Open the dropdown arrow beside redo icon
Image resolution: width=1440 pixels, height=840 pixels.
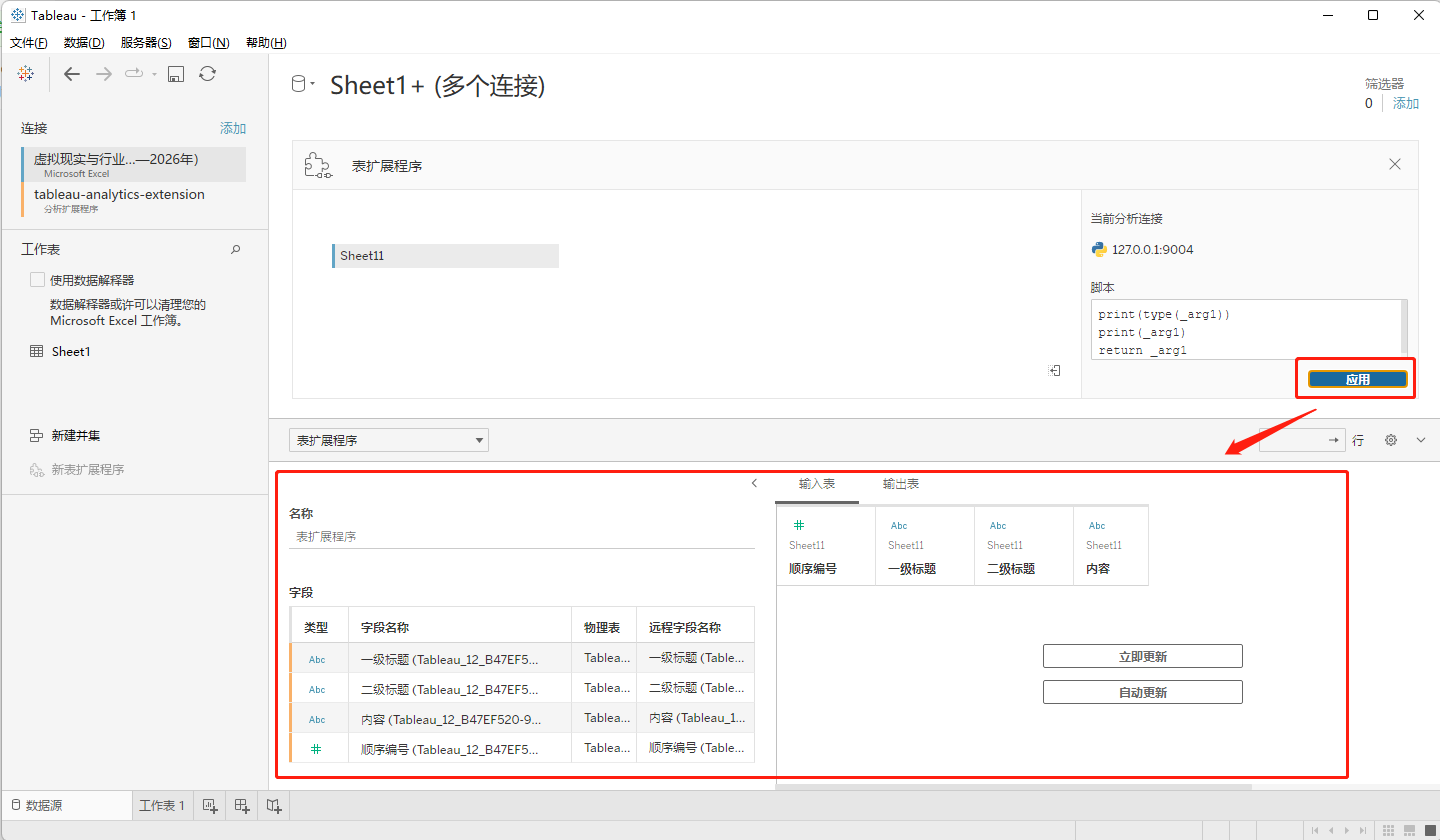click(x=154, y=74)
